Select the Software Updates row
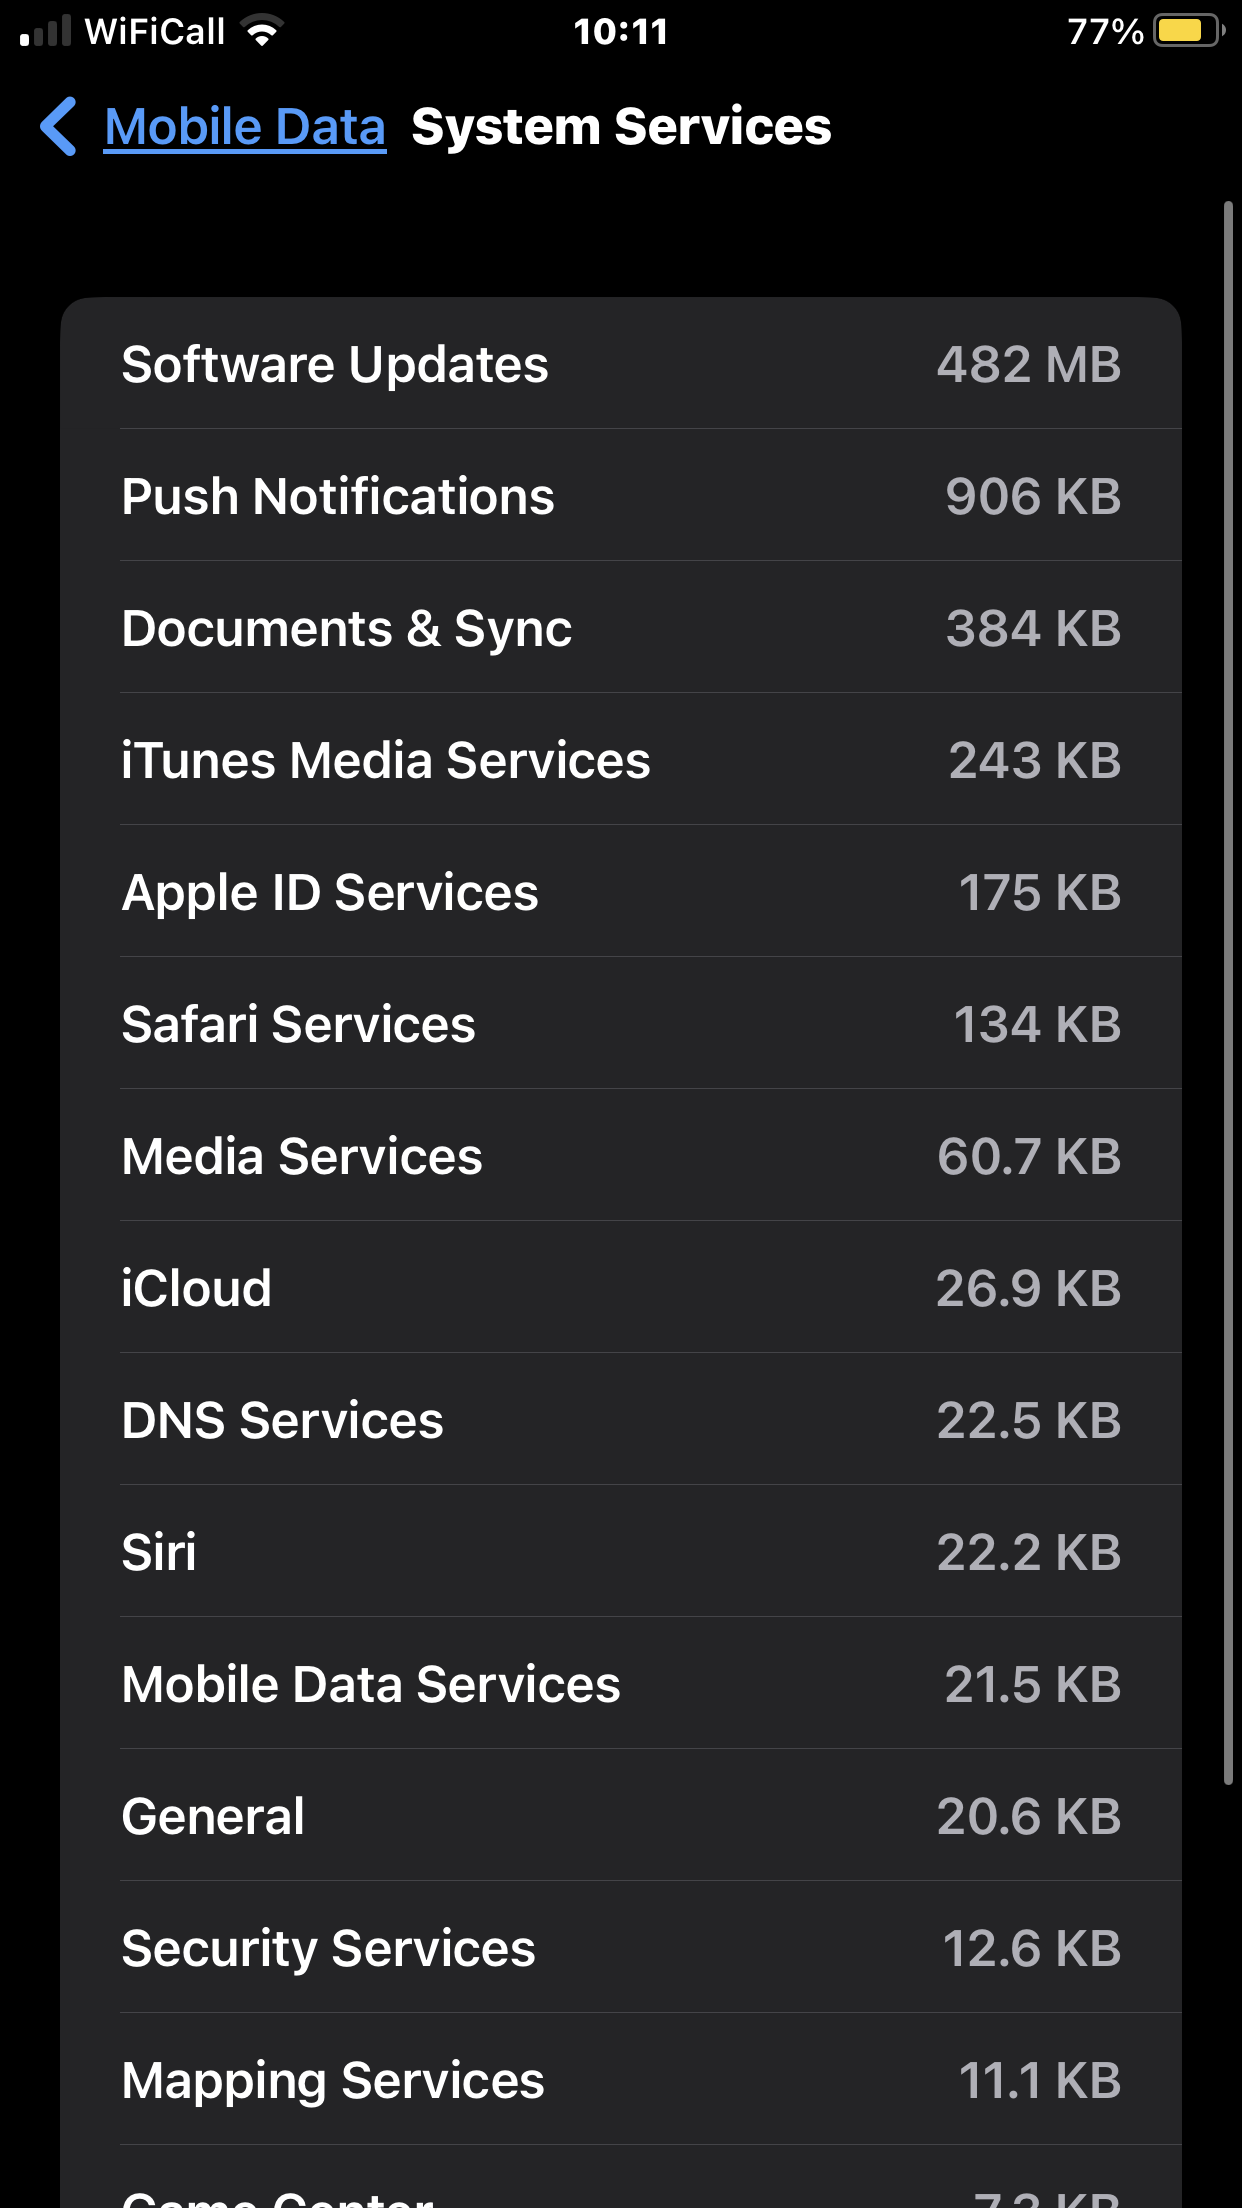This screenshot has width=1242, height=2208. click(620, 364)
